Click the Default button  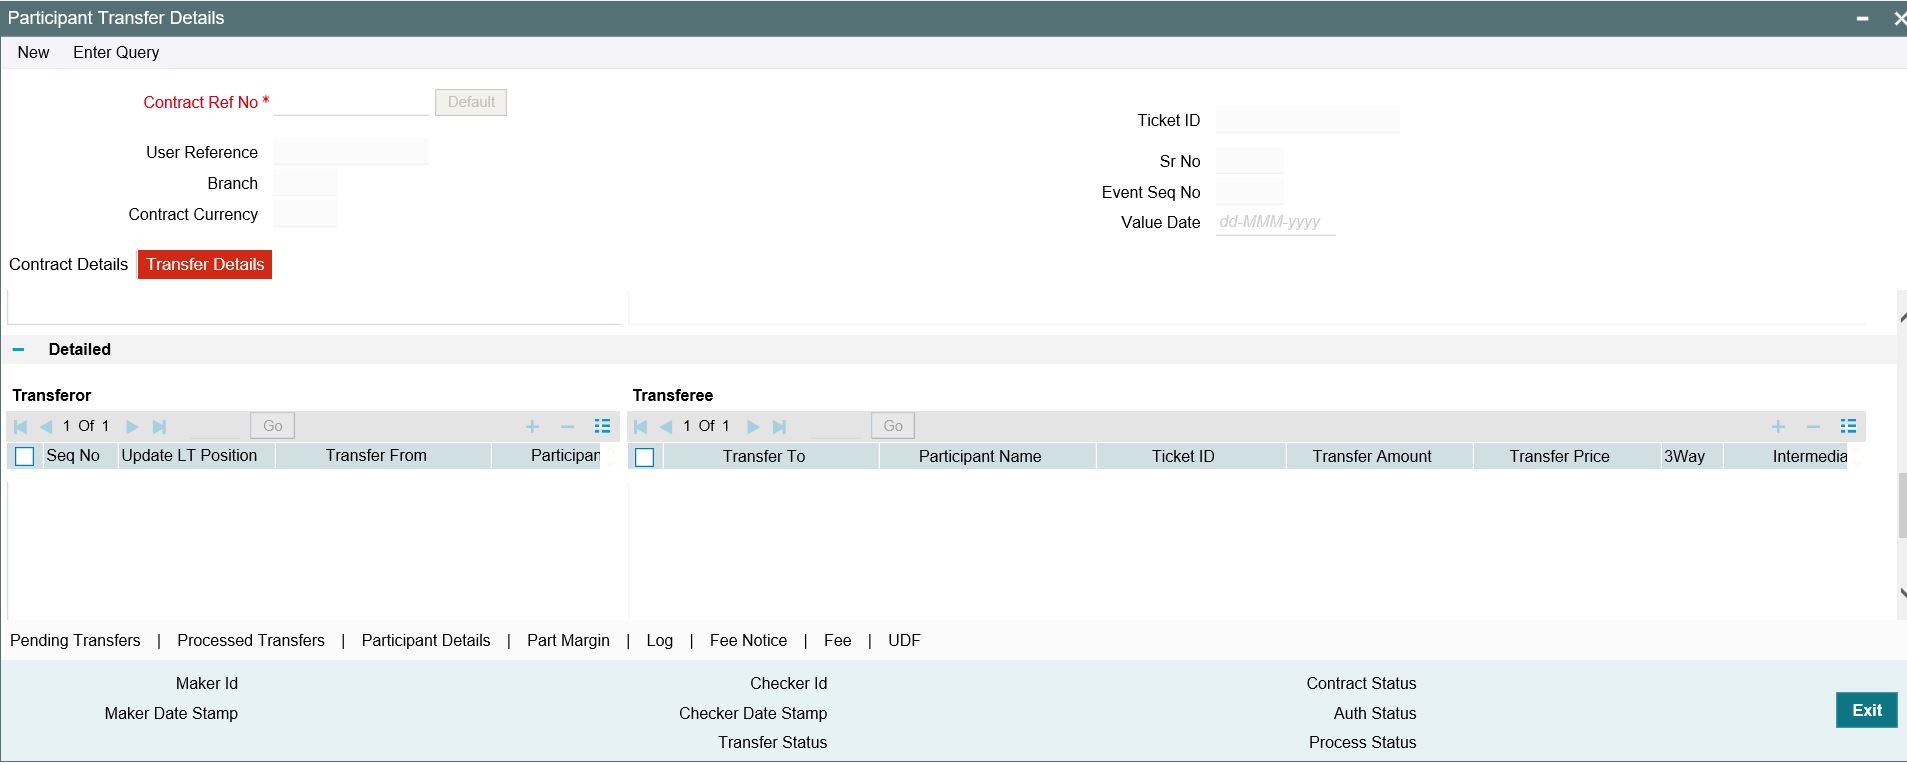[x=471, y=102]
